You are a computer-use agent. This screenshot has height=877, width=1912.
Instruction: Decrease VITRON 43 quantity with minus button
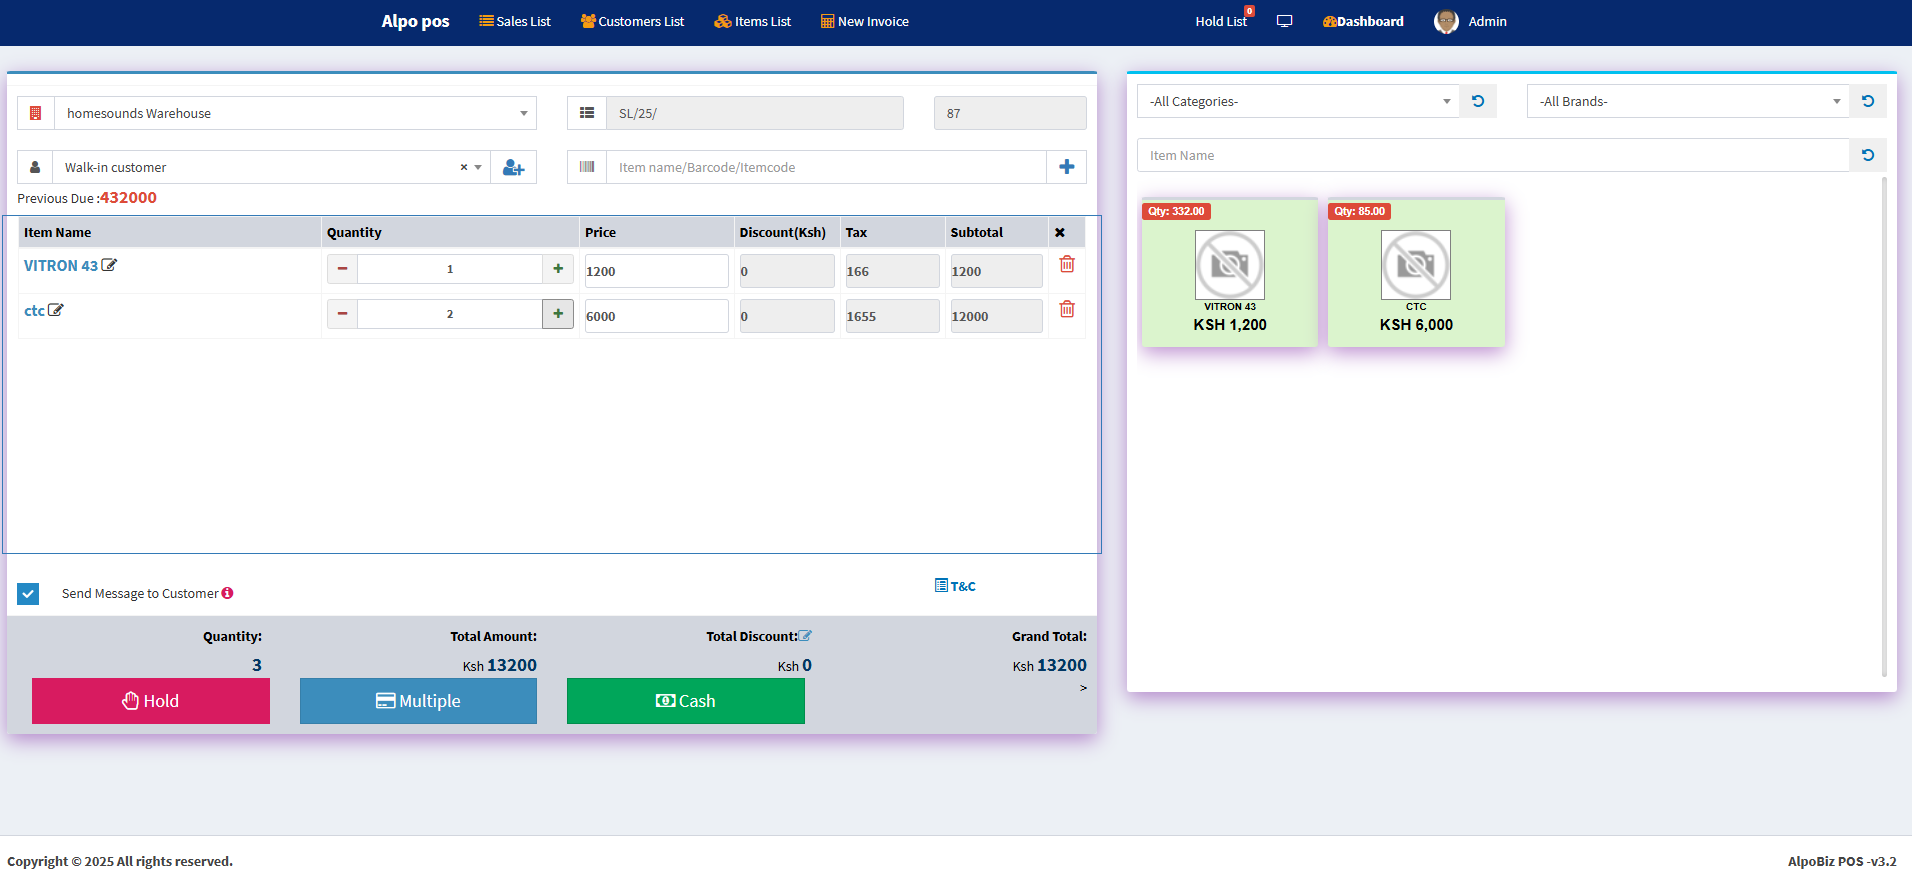pyautogui.click(x=342, y=270)
